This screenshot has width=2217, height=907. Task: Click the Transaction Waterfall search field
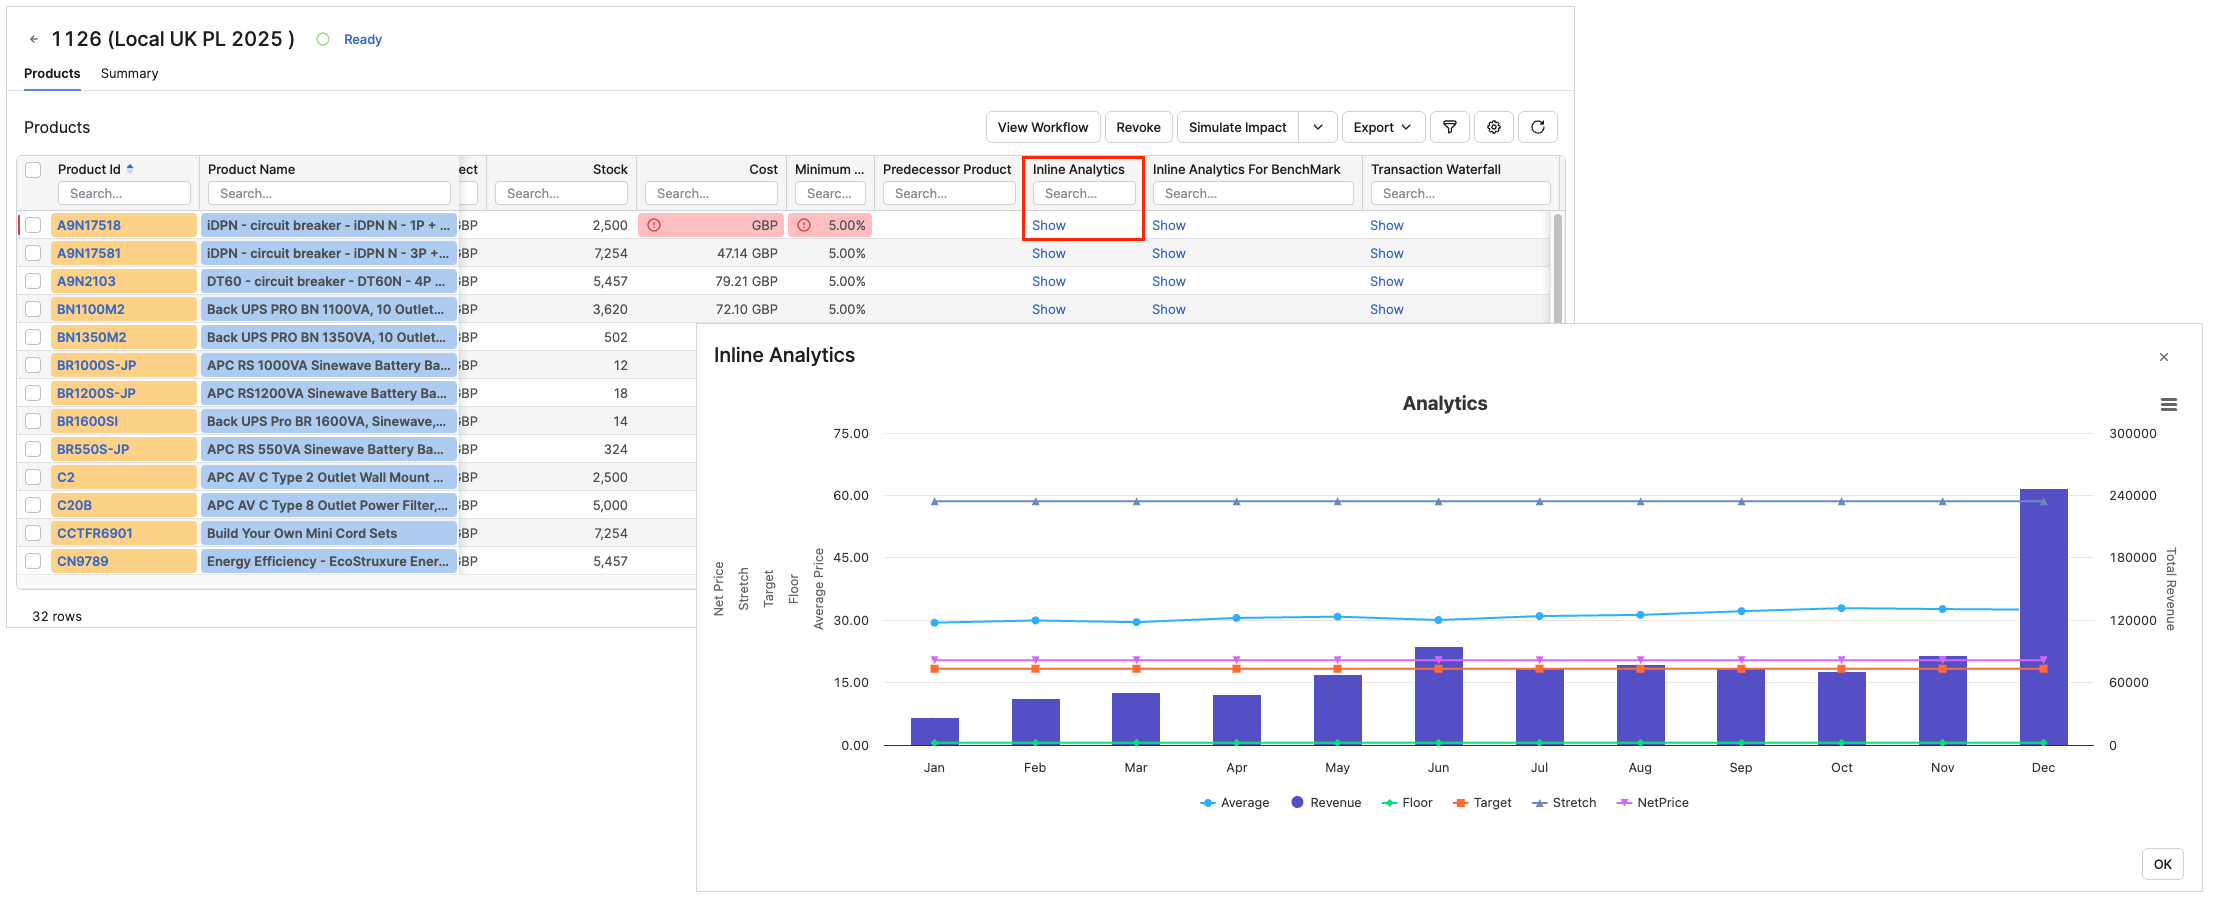pos(1460,193)
